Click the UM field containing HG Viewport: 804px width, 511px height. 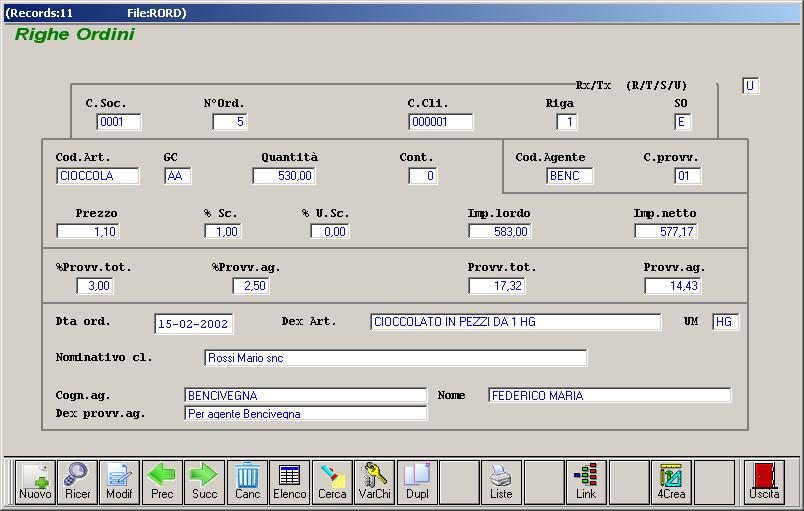pos(726,322)
